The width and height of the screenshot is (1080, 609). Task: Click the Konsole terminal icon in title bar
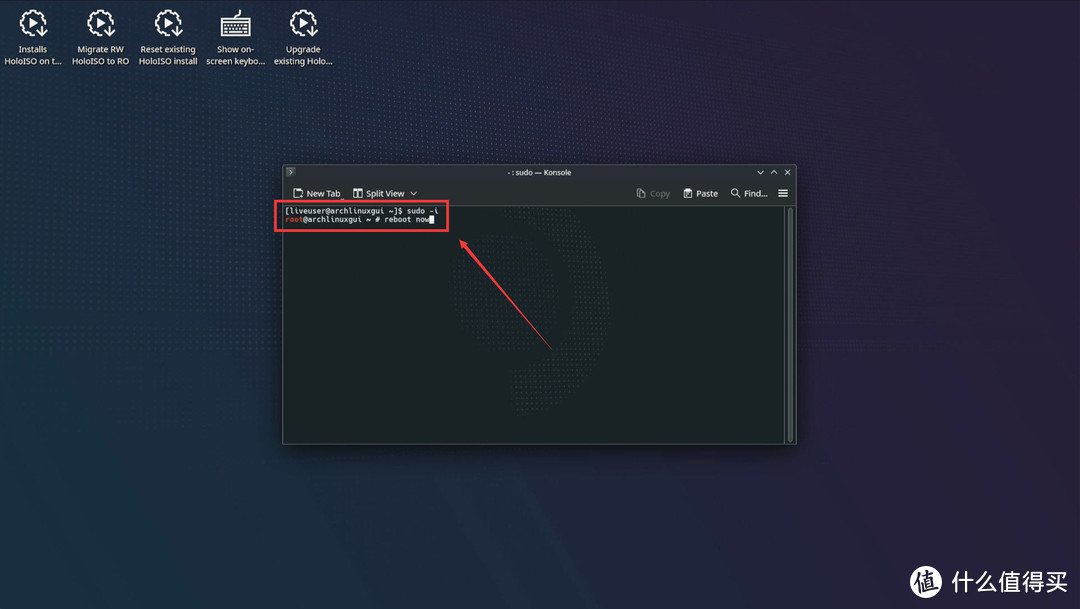pos(291,172)
